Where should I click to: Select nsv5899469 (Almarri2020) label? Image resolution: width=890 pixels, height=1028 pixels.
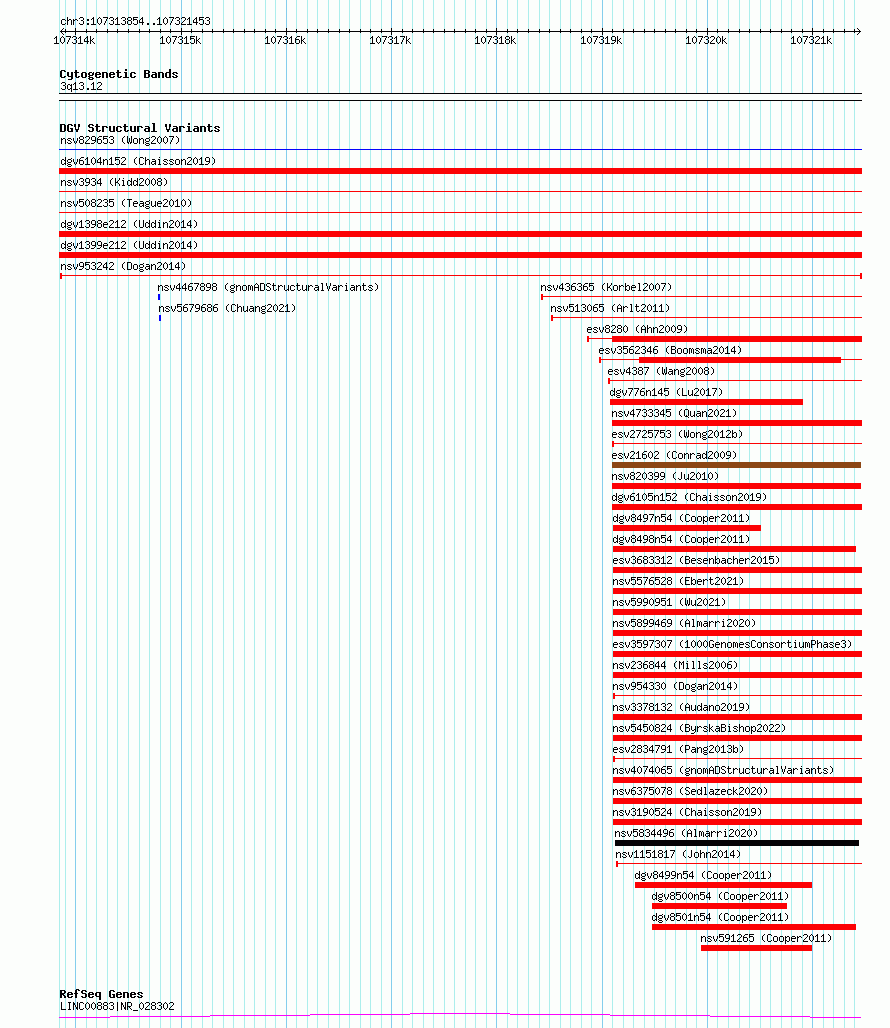point(684,623)
